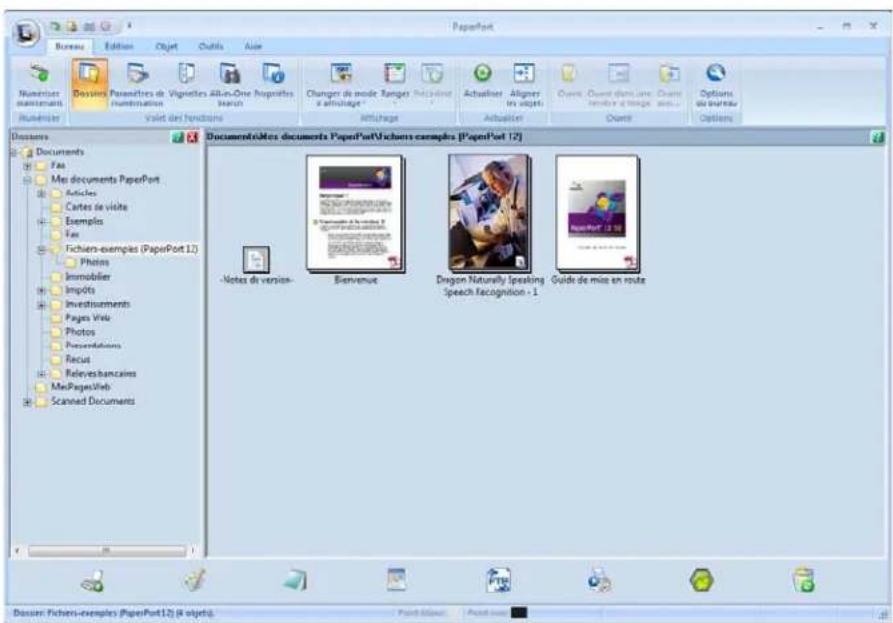Image resolution: width=893 pixels, height=623 pixels.
Task: Open the Propriétés panel icon
Action: [x=273, y=74]
